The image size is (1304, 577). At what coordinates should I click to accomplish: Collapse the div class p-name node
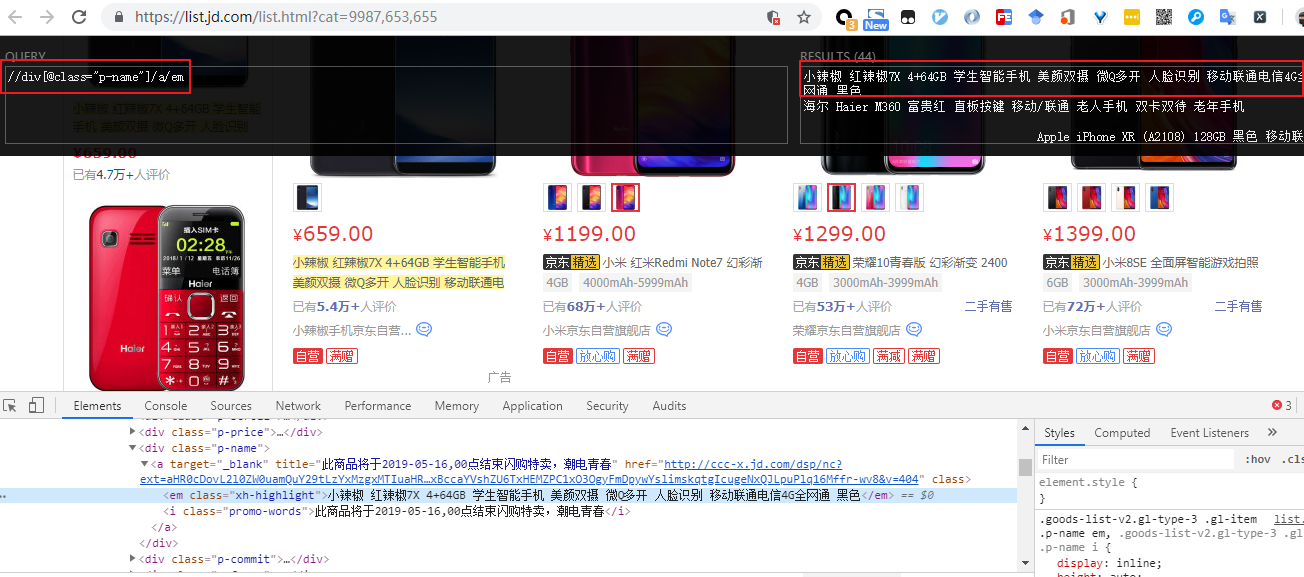[x=133, y=448]
